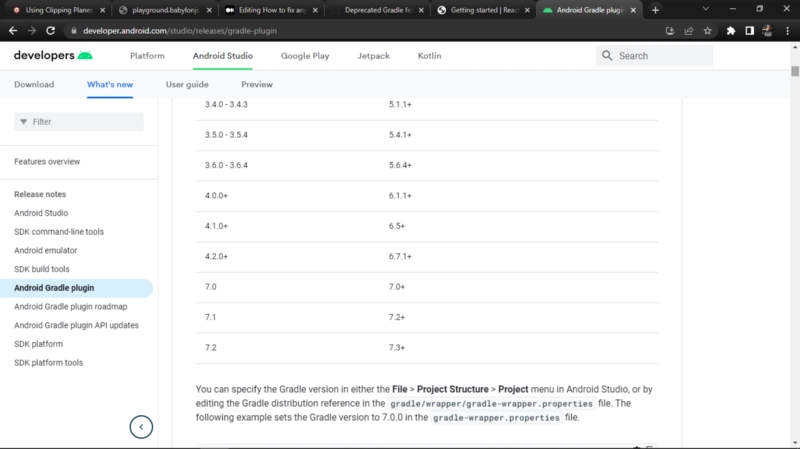Select the What's new subtab
Image resolution: width=800 pixels, height=449 pixels.
(x=110, y=84)
